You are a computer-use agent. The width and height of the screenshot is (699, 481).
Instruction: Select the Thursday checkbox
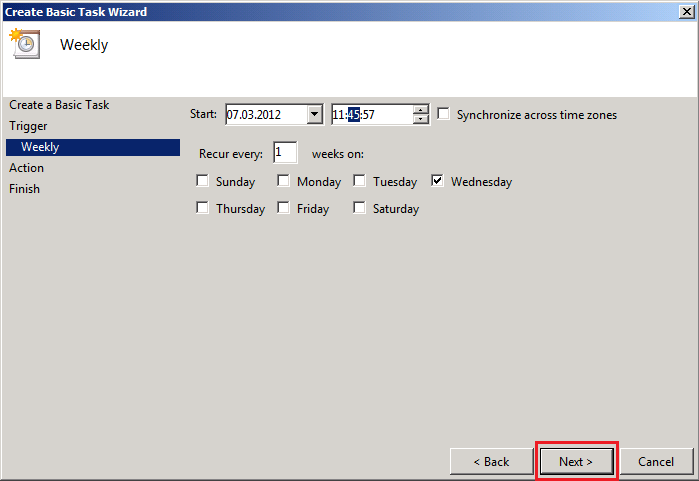point(203,209)
